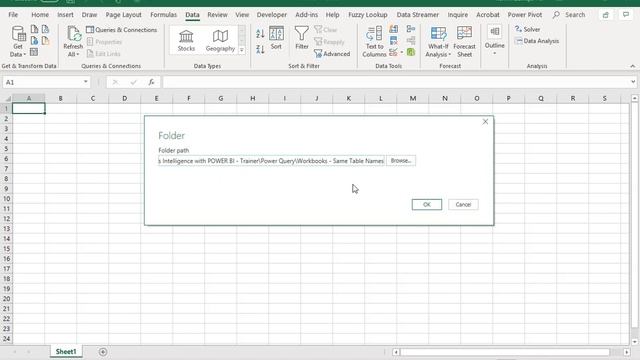Launch Text to Columns
This screenshot has width=640, height=360.
tap(374, 42)
